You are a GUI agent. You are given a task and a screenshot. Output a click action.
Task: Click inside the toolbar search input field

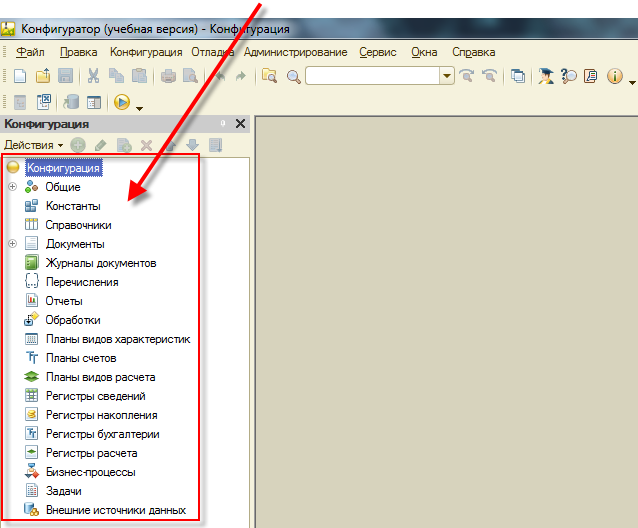pos(372,76)
